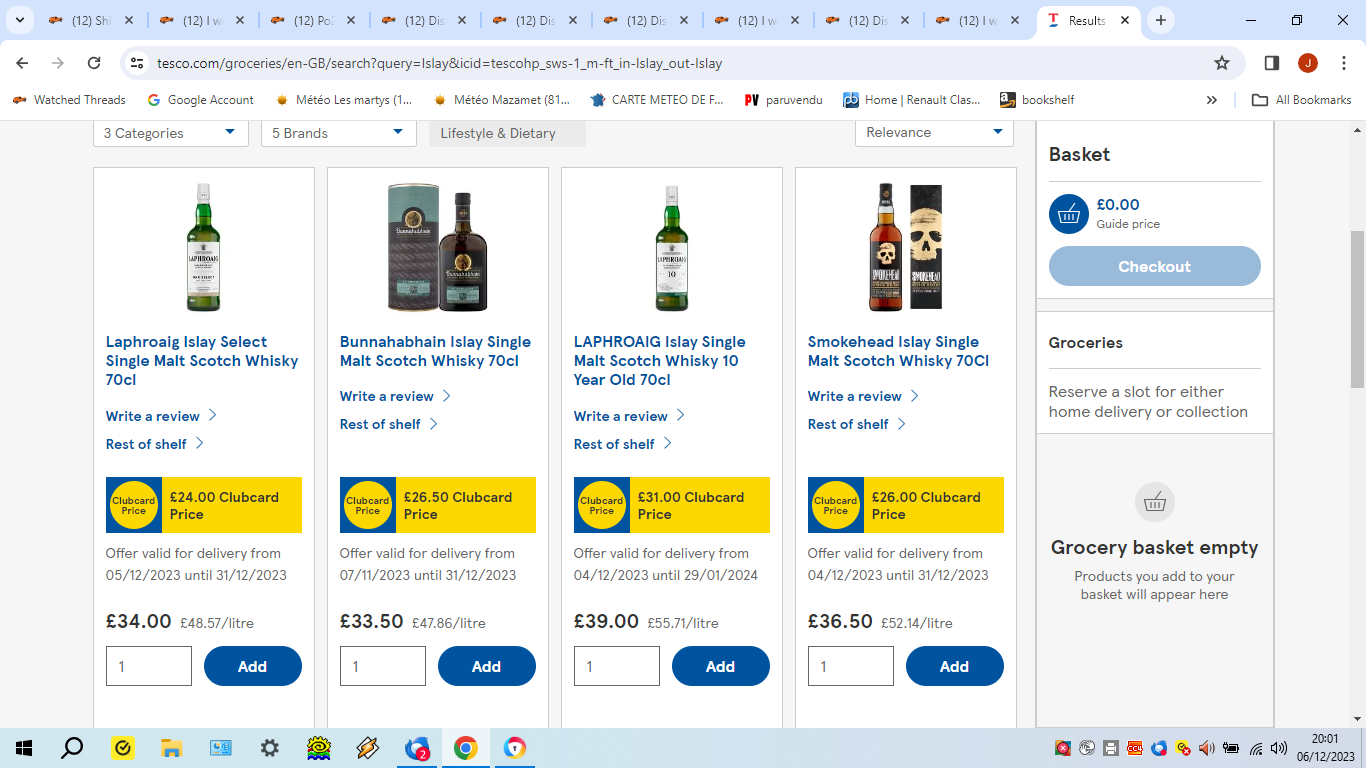Image resolution: width=1366 pixels, height=768 pixels.
Task: Bookmark this page with the star icon
Action: (1221, 63)
